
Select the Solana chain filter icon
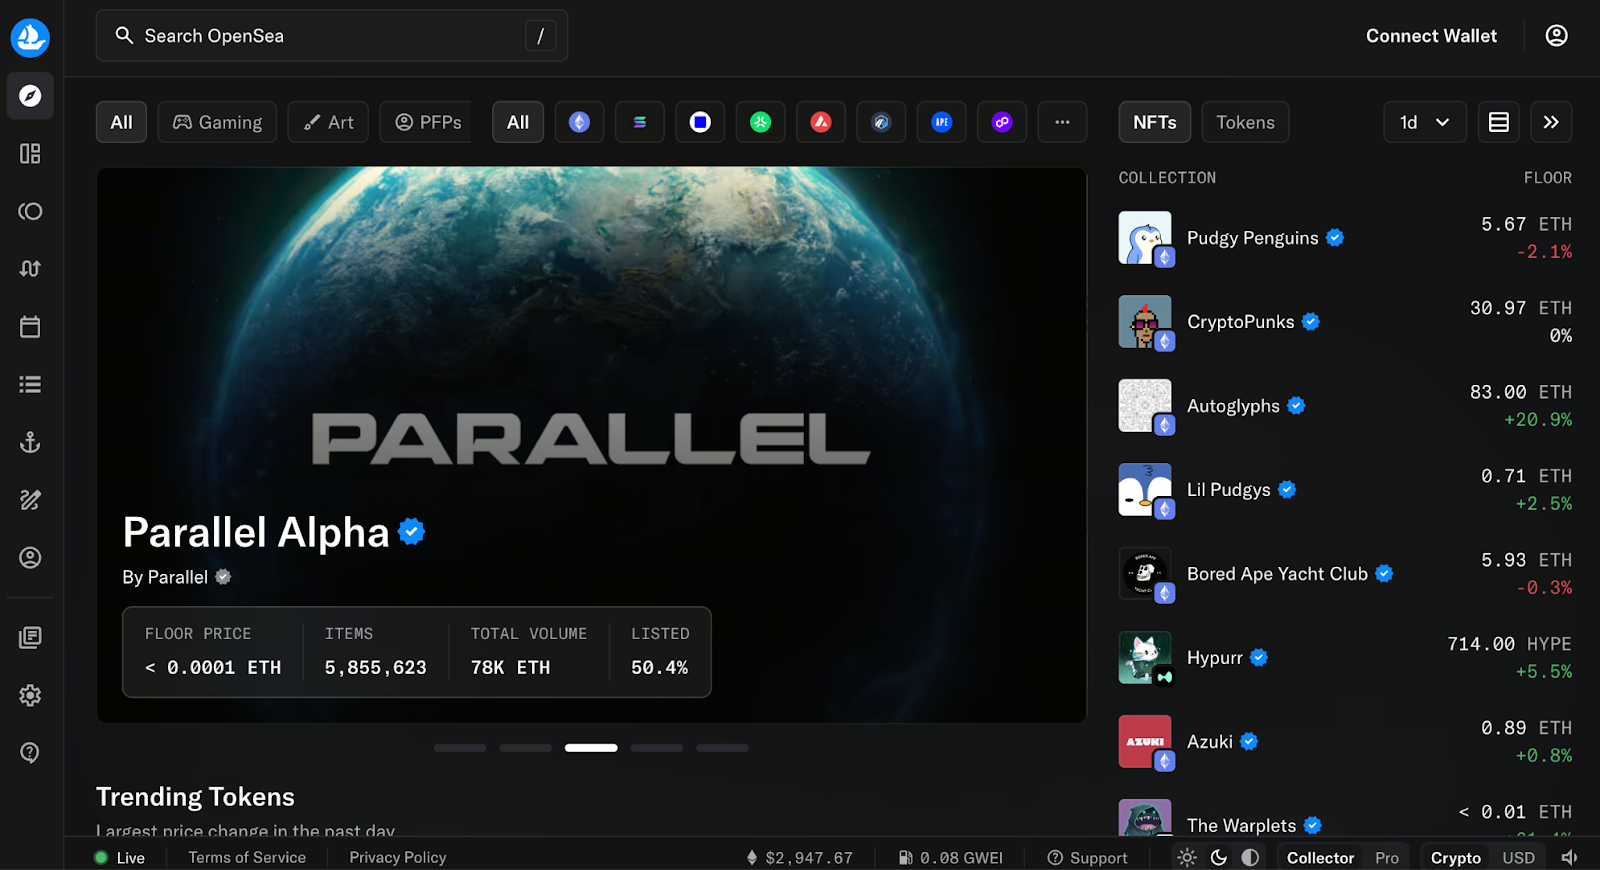640,122
